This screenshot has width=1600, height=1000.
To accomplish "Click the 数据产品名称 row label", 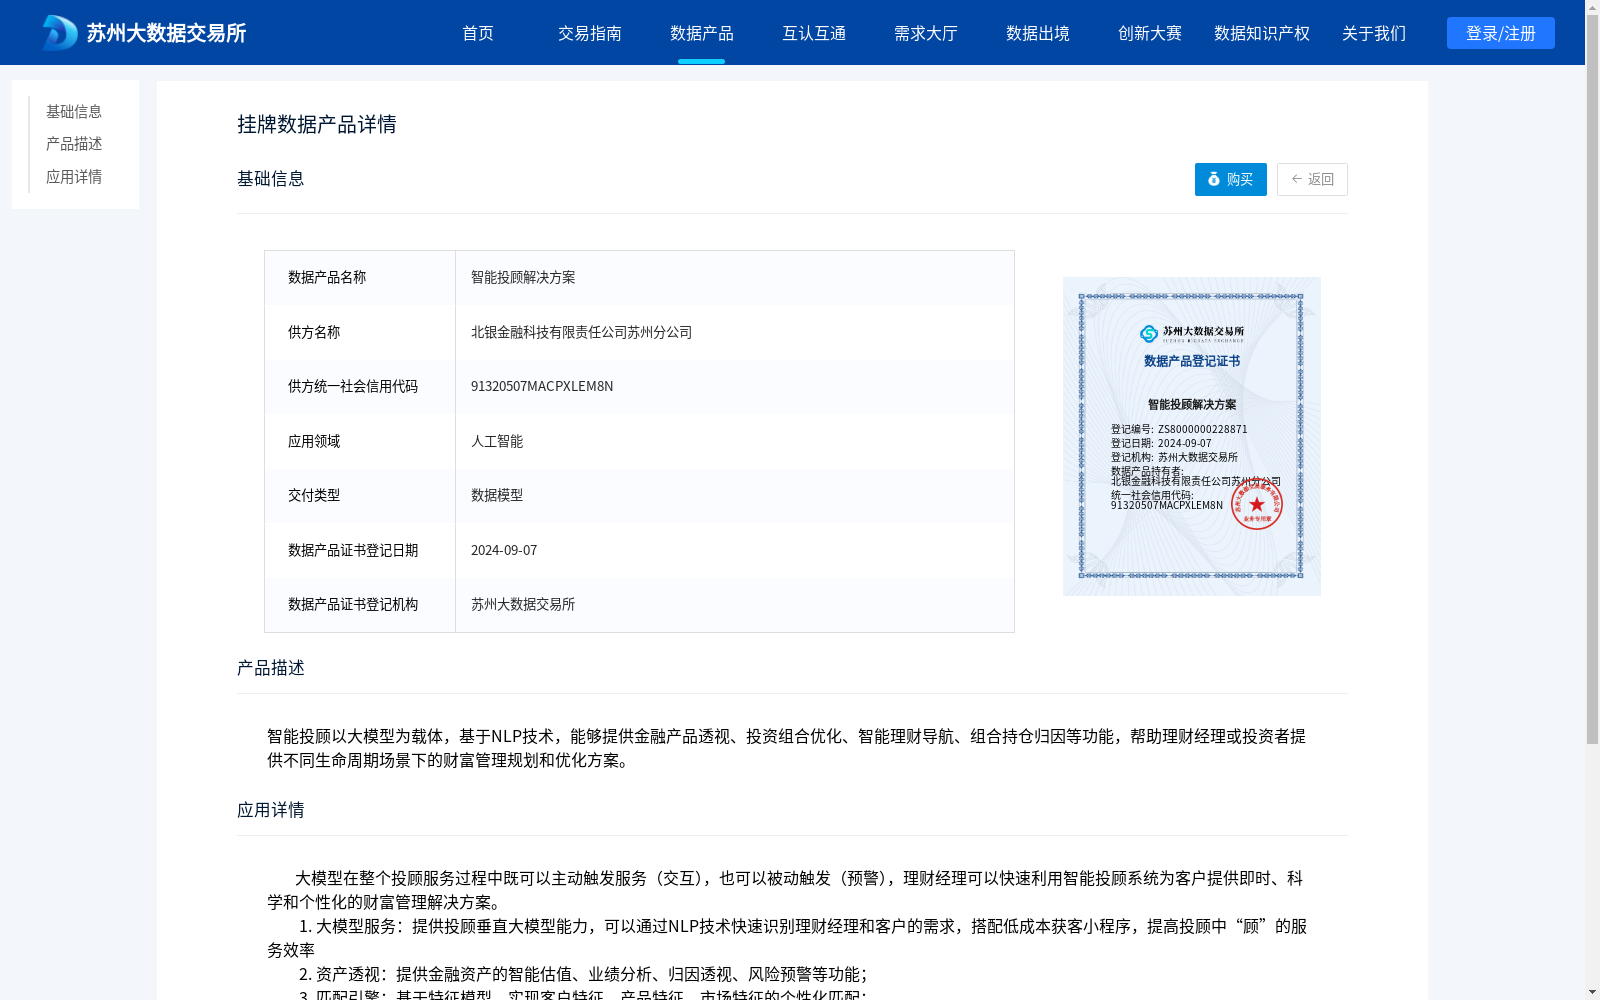I will tap(327, 277).
